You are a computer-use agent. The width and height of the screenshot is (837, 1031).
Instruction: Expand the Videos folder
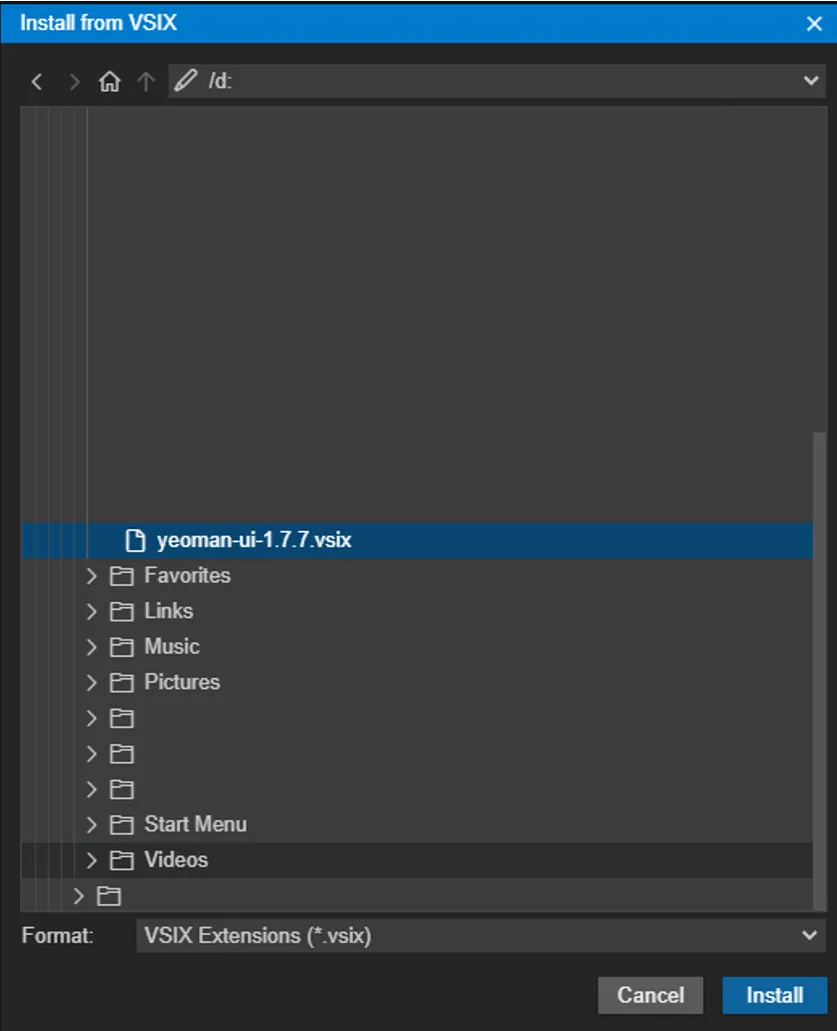coord(92,860)
